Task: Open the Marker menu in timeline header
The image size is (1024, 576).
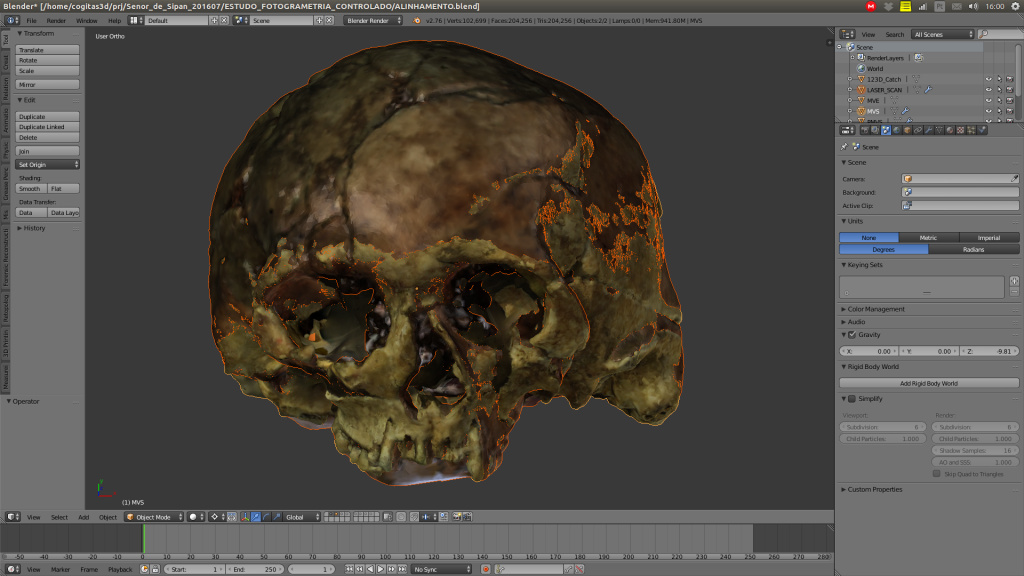Action: (60, 569)
